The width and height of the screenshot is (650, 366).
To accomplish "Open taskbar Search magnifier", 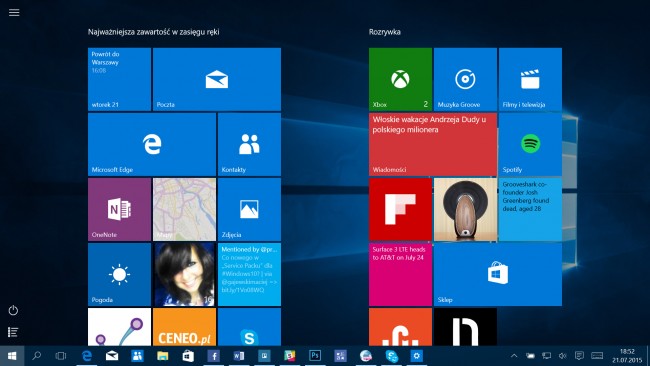I will (x=36, y=356).
